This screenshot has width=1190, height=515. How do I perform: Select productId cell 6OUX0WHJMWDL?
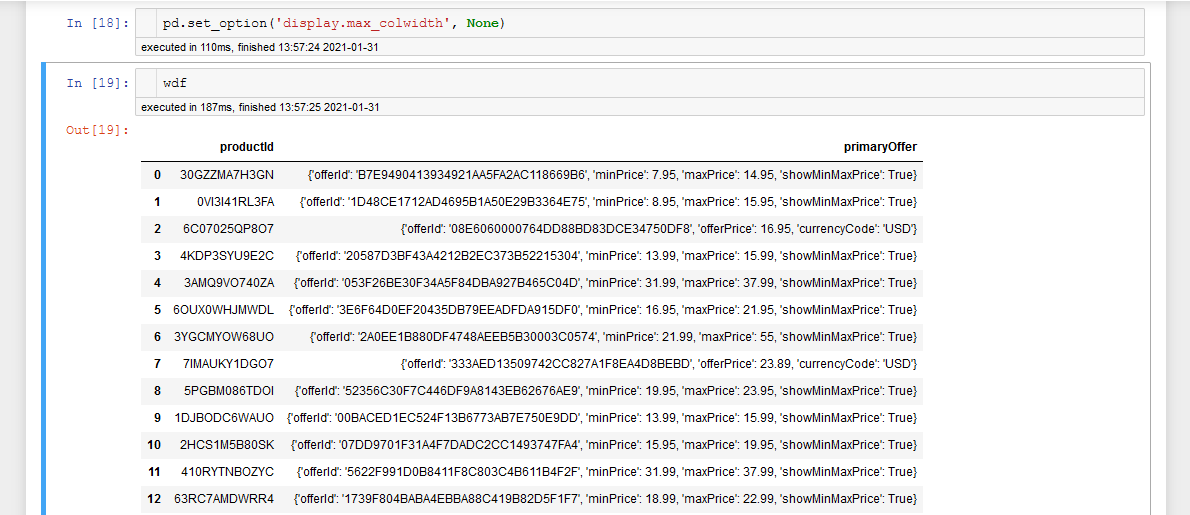pyautogui.click(x=224, y=309)
